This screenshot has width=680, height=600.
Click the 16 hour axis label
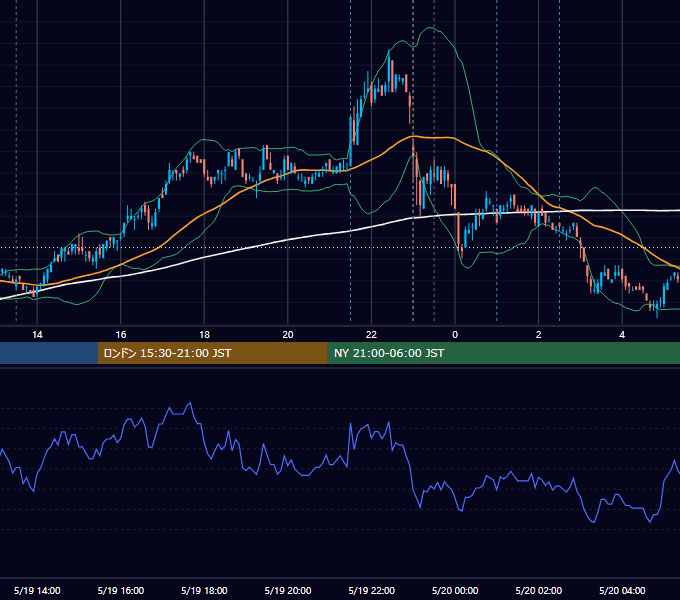(121, 335)
